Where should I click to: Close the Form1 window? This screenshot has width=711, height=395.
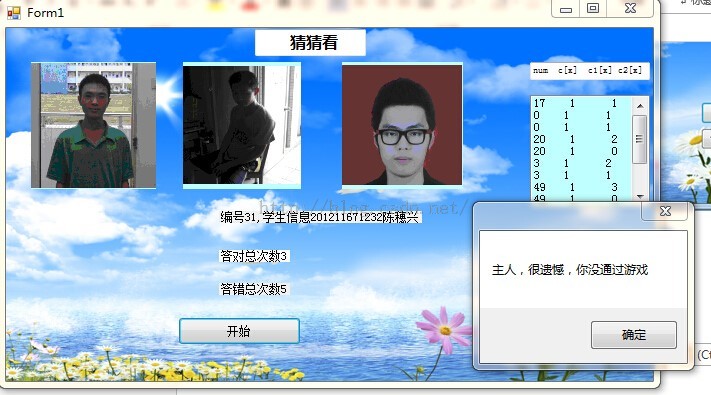(x=630, y=9)
